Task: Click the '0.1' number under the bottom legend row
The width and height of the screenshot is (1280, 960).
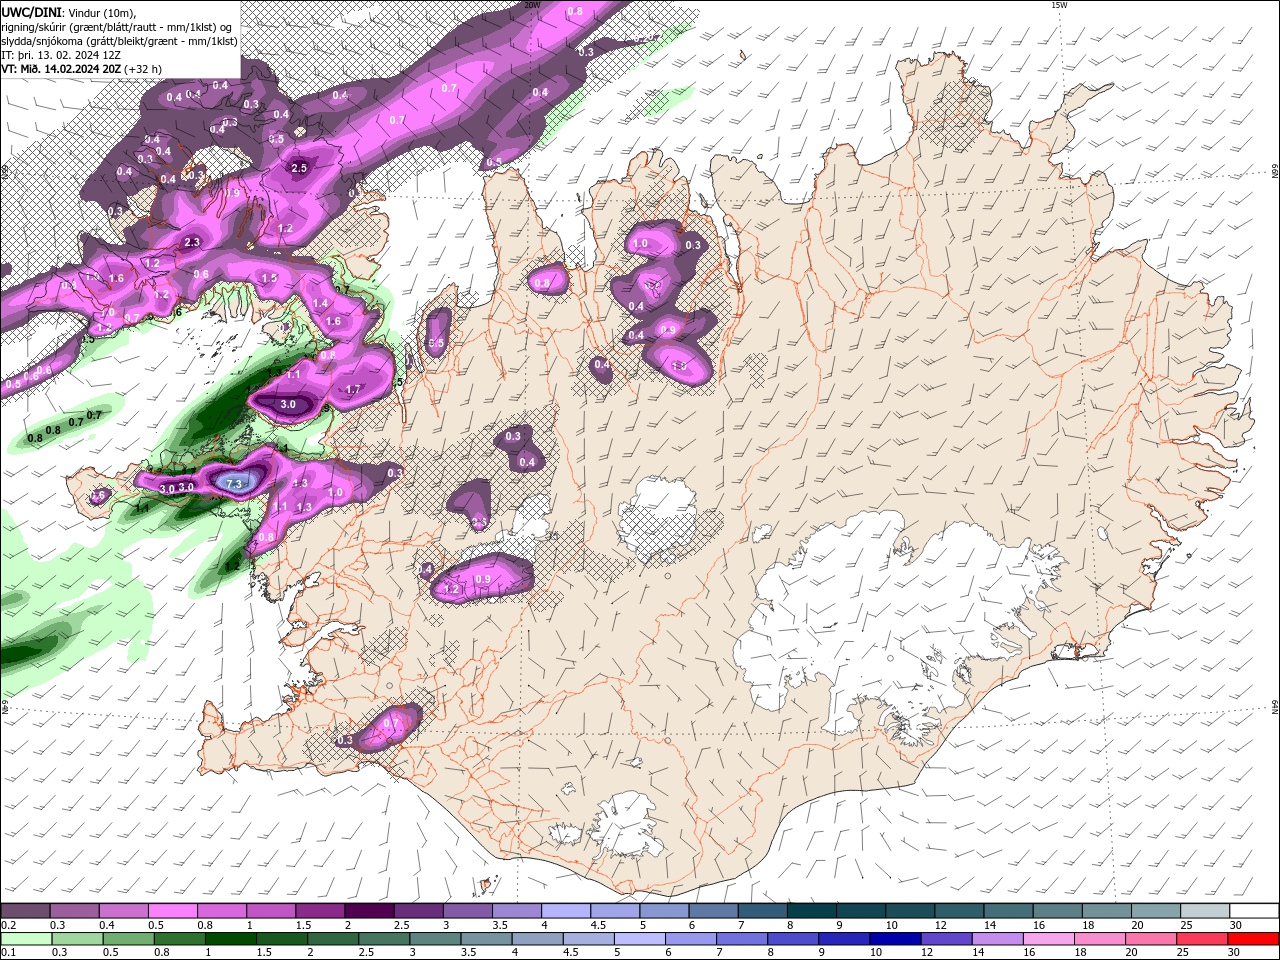Action: [8, 953]
